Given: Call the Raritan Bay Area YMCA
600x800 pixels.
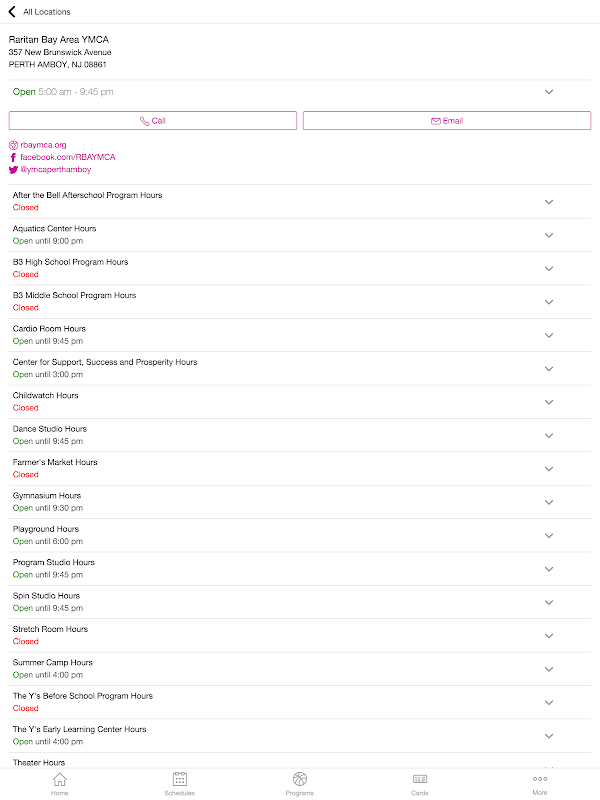Looking at the screenshot, I should pos(153,121).
